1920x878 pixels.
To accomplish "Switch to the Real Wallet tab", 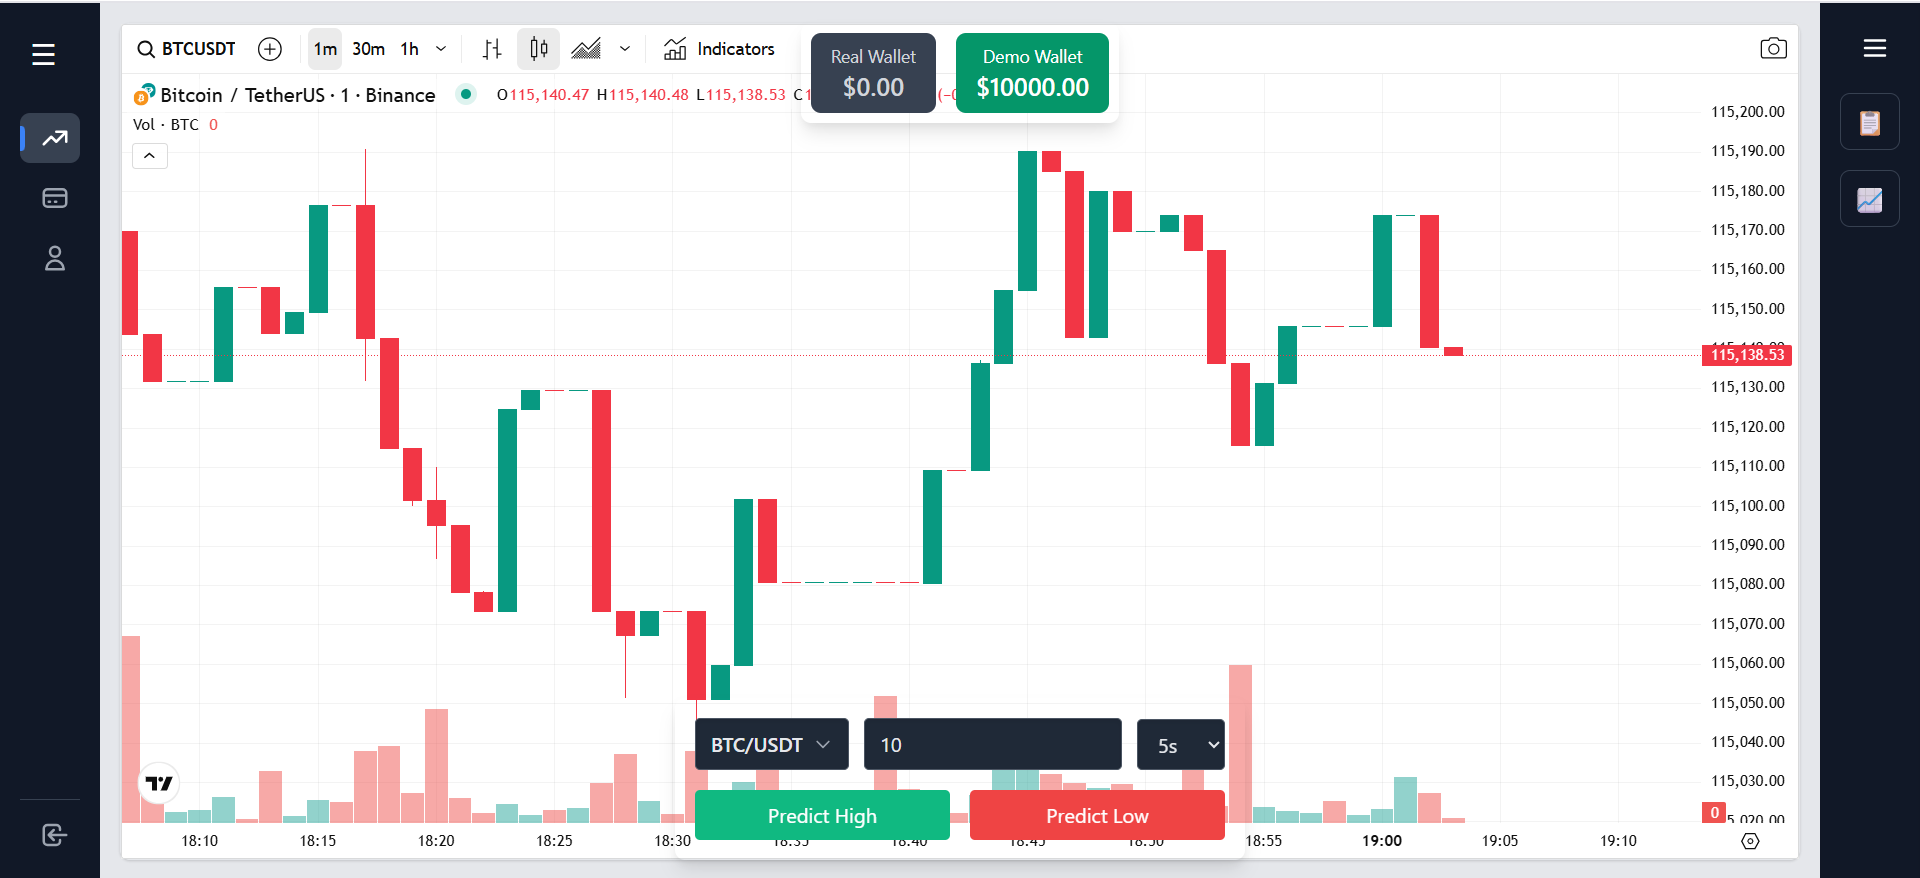I will [873, 73].
